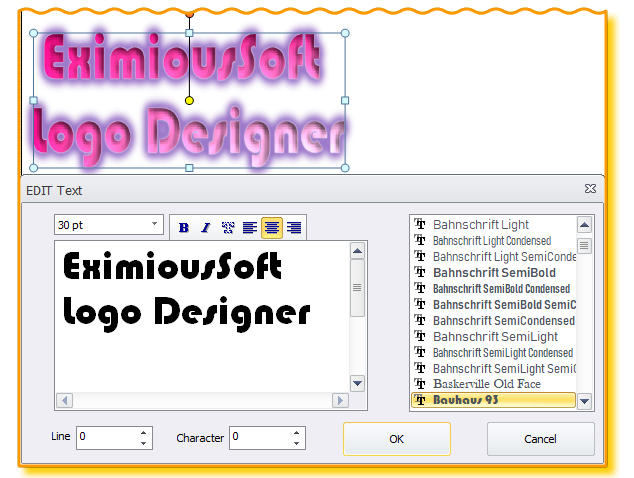Increase the Line spacing value
This screenshot has width=634, height=478.
(144, 433)
